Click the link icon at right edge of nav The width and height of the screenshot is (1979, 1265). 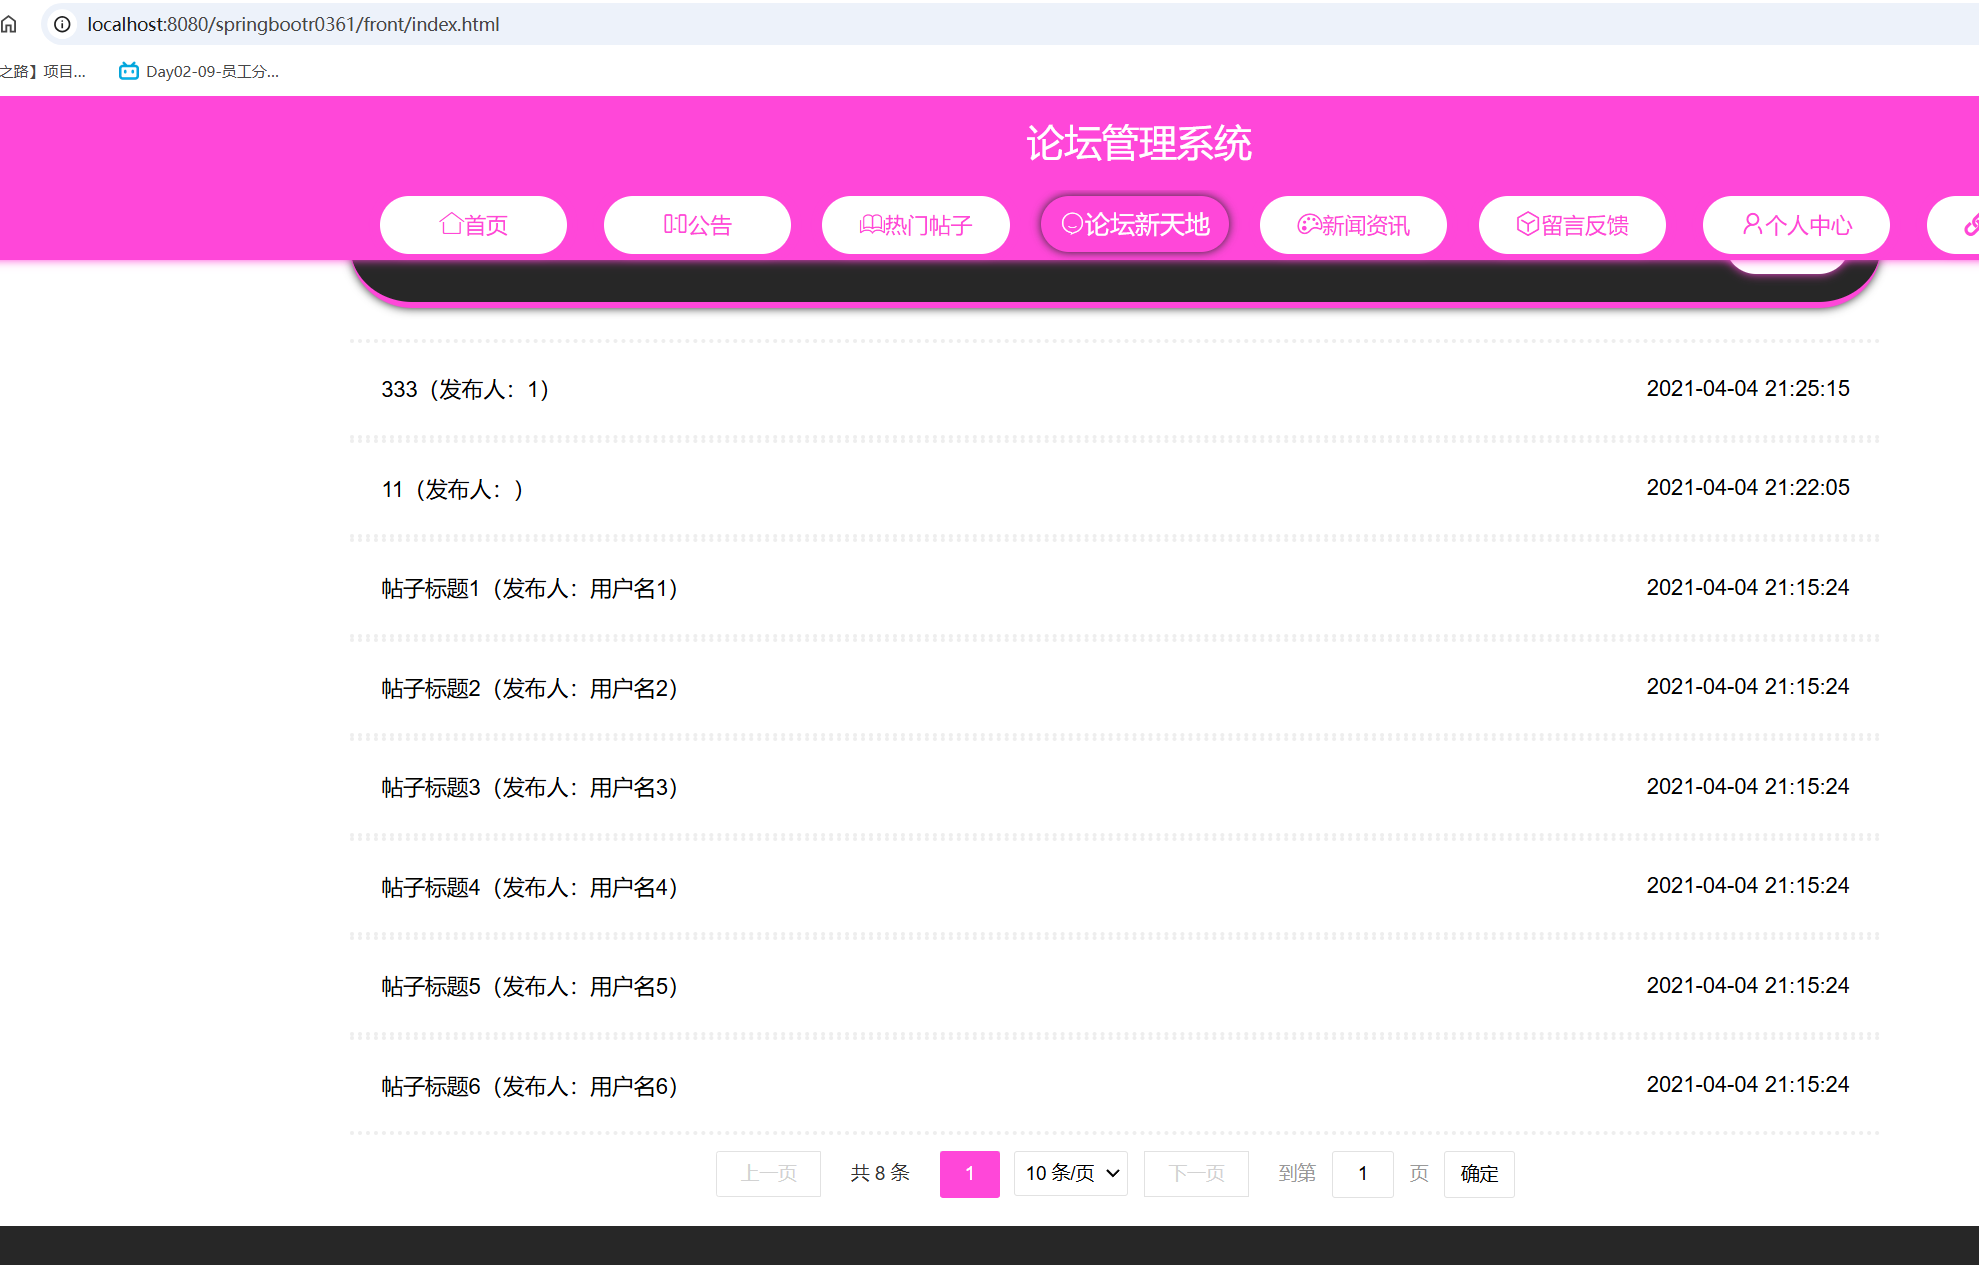[1970, 225]
